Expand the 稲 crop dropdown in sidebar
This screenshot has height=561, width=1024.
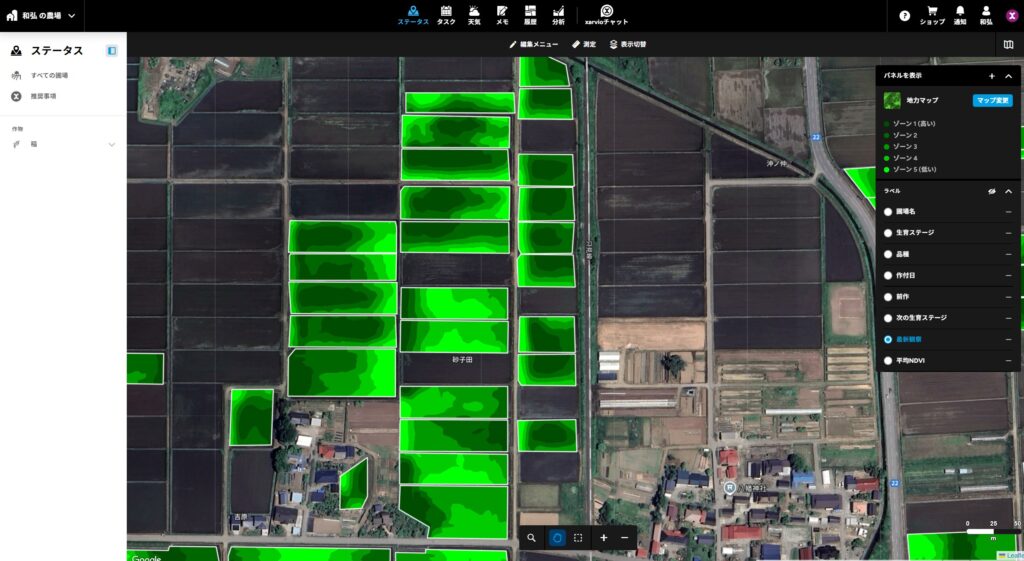click(112, 145)
